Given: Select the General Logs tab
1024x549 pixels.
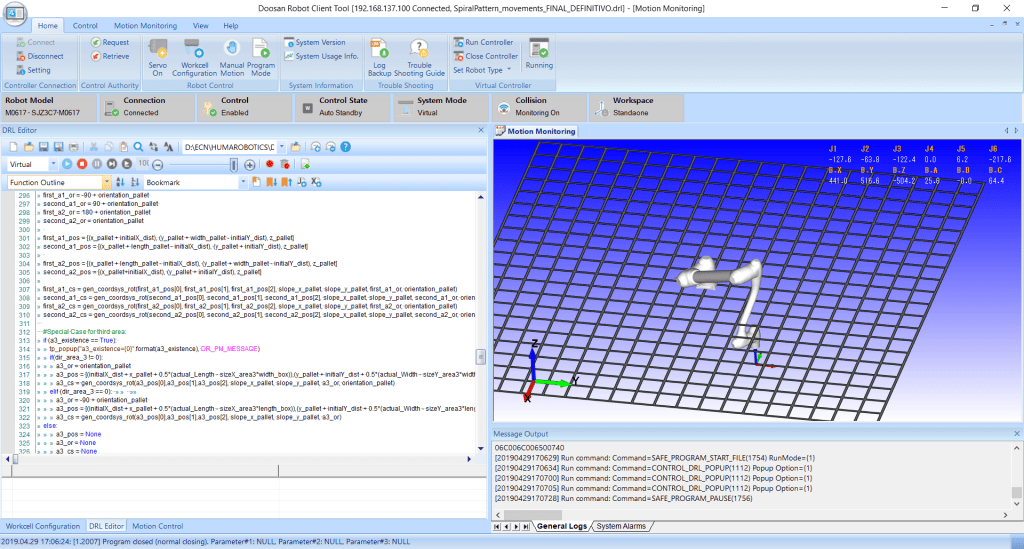Looking at the screenshot, I should click(561, 525).
